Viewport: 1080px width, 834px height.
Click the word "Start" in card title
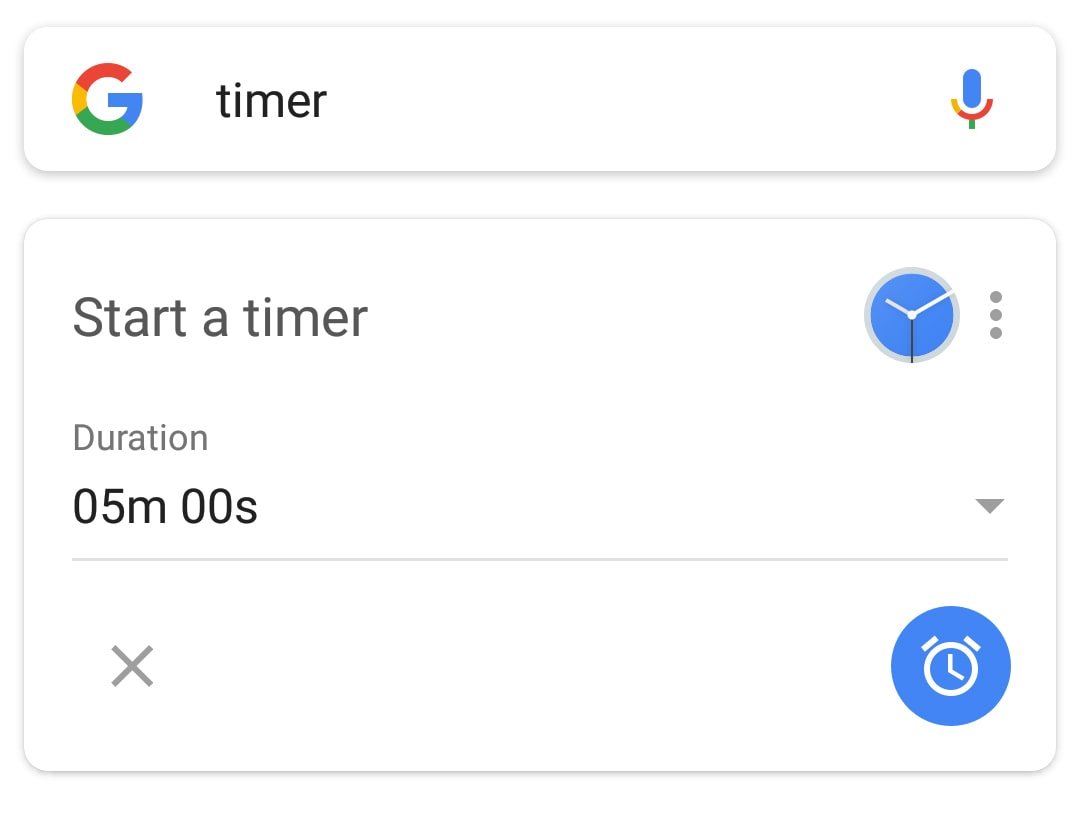(x=130, y=317)
